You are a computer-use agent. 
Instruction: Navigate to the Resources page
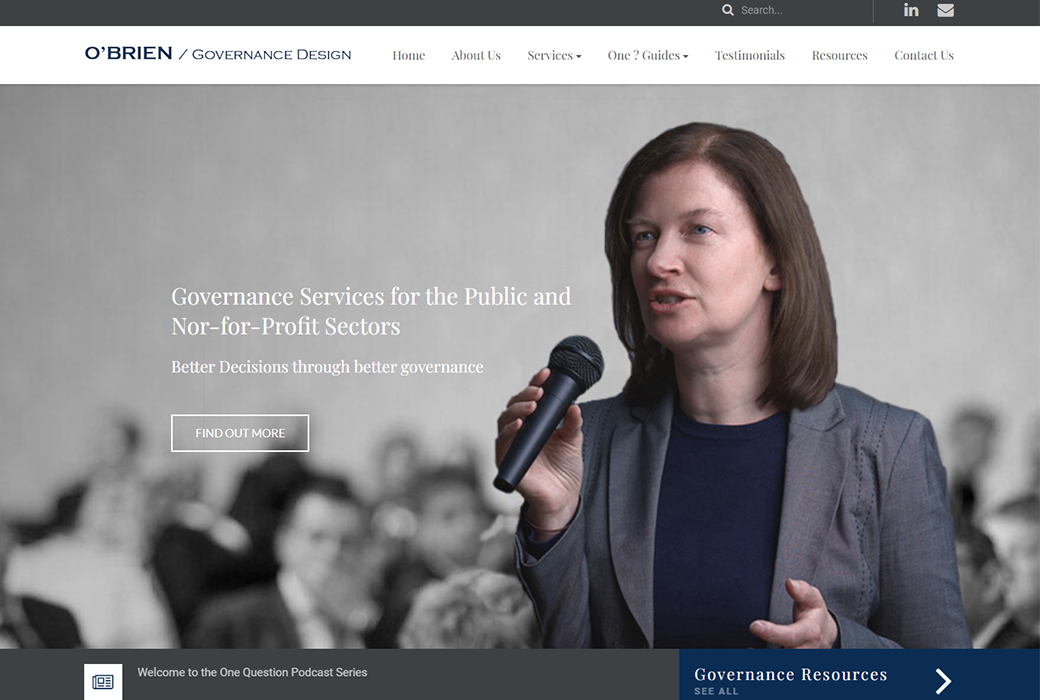coord(839,55)
